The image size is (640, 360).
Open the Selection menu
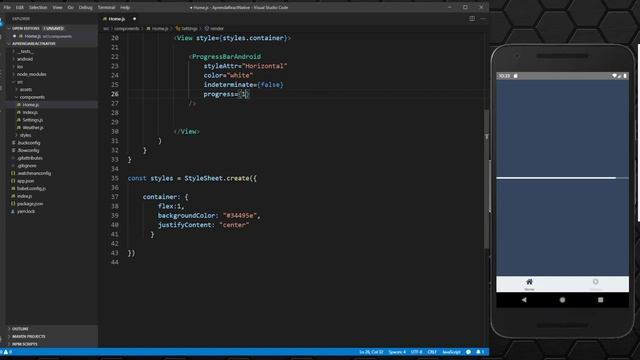click(38, 7)
